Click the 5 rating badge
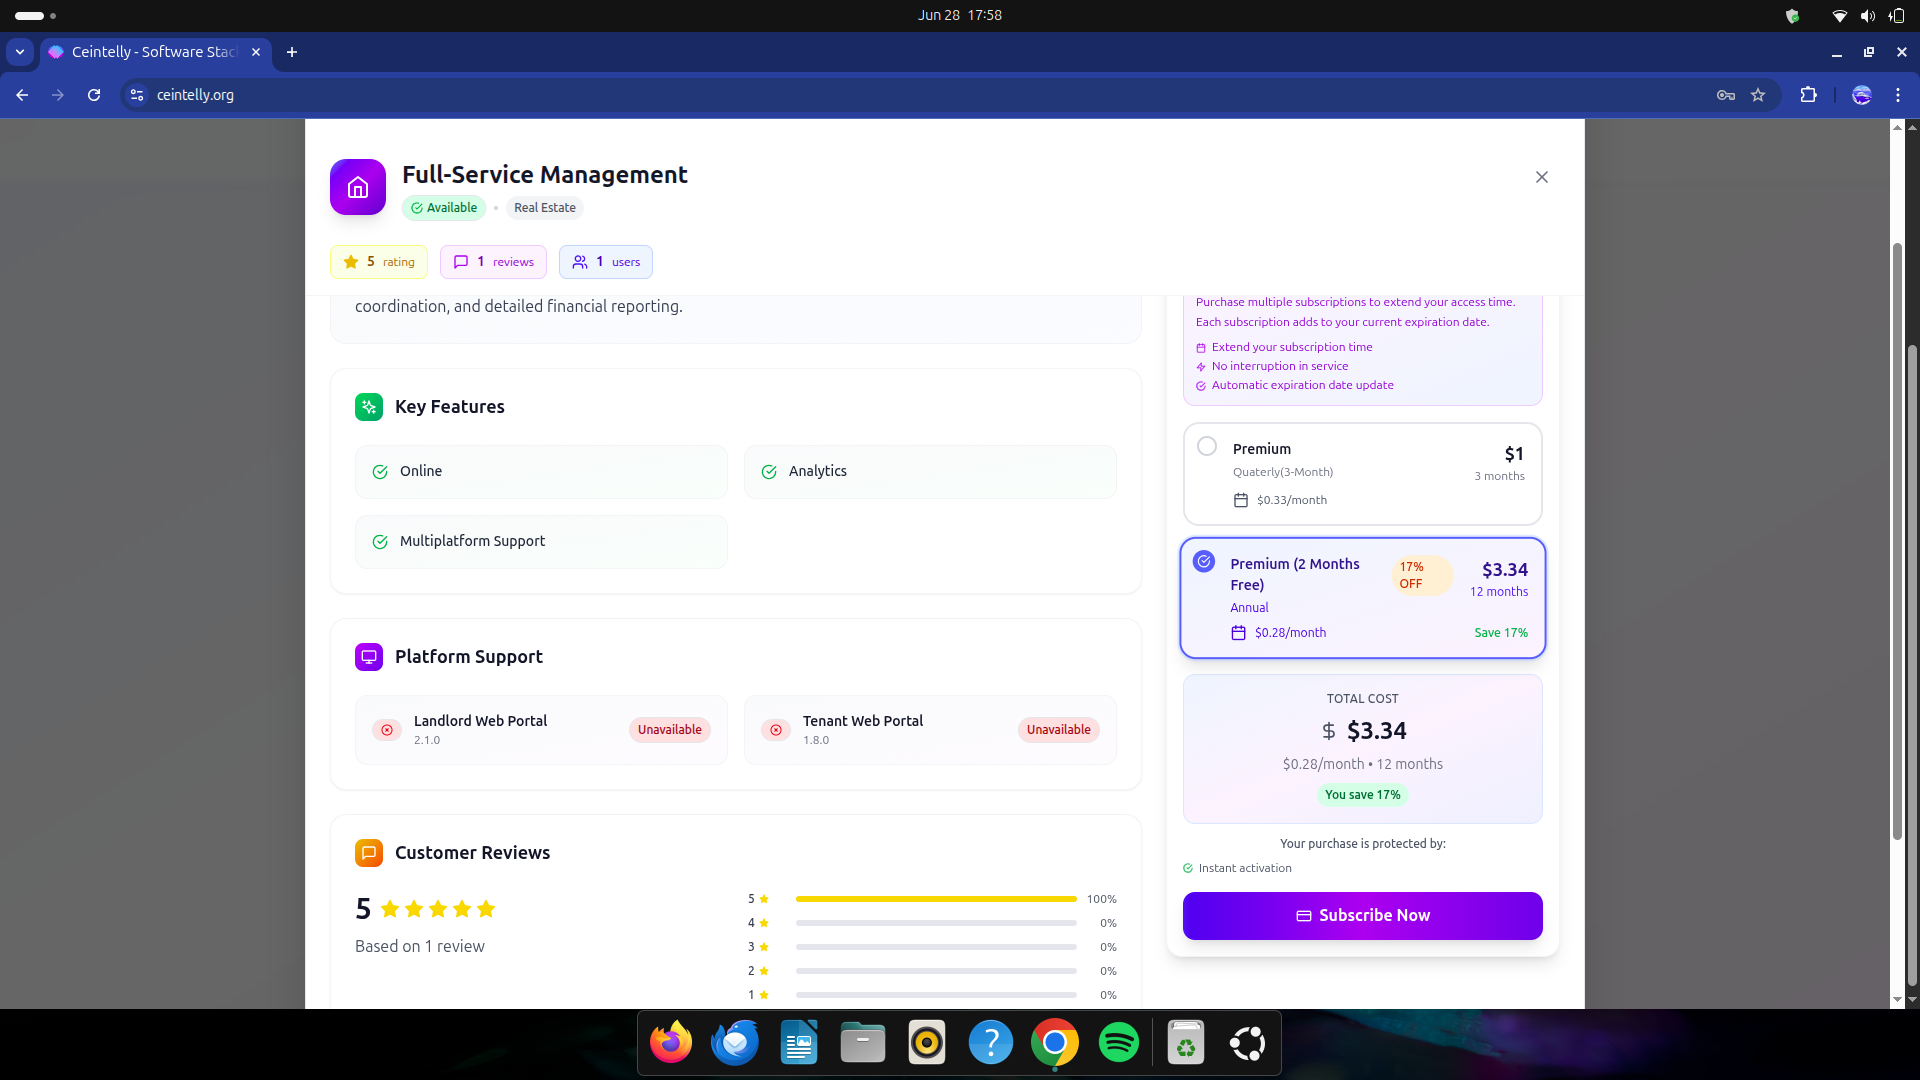The height and width of the screenshot is (1080, 1920). pos(379,262)
